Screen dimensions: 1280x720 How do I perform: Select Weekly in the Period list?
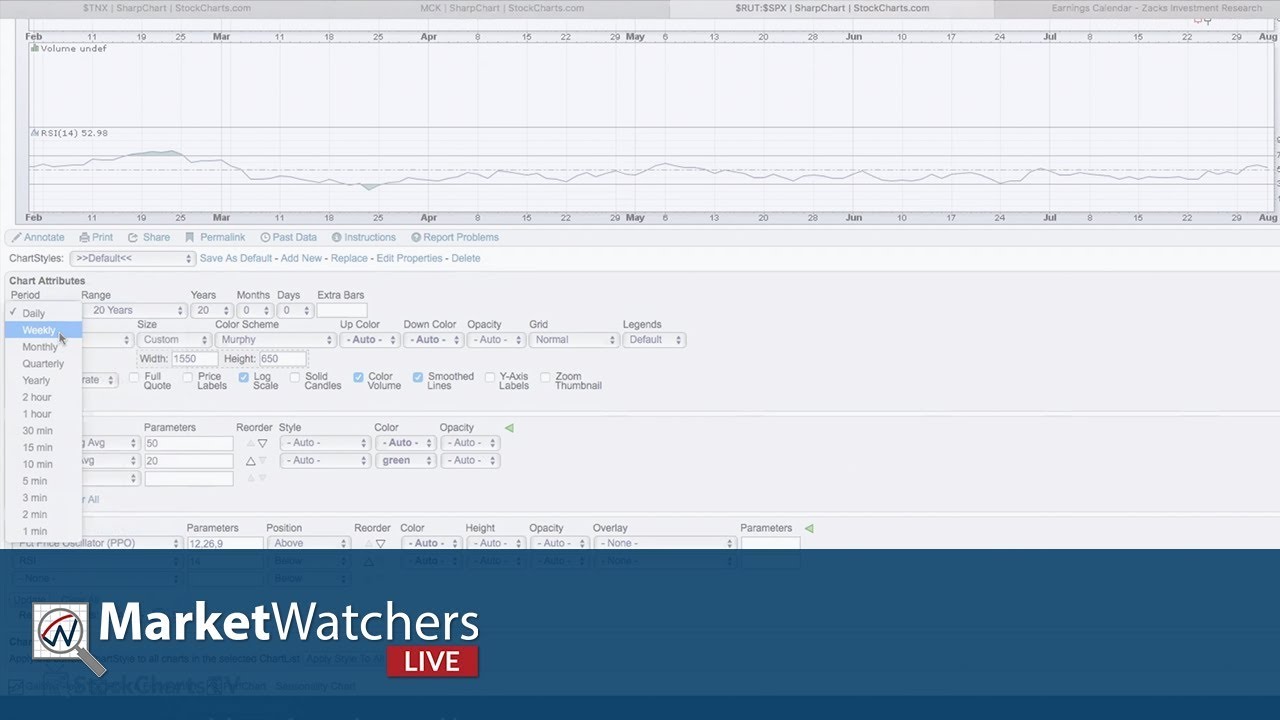43,330
